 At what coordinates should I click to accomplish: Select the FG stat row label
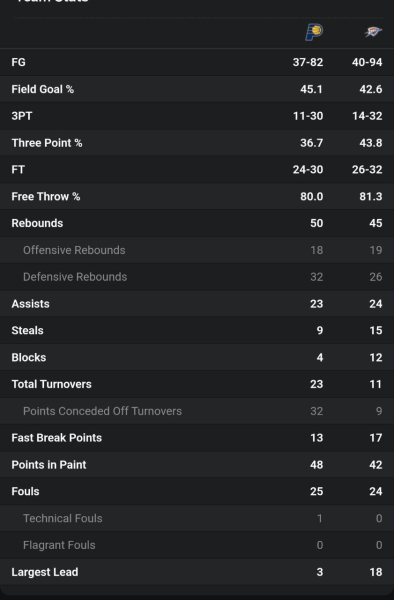18,62
